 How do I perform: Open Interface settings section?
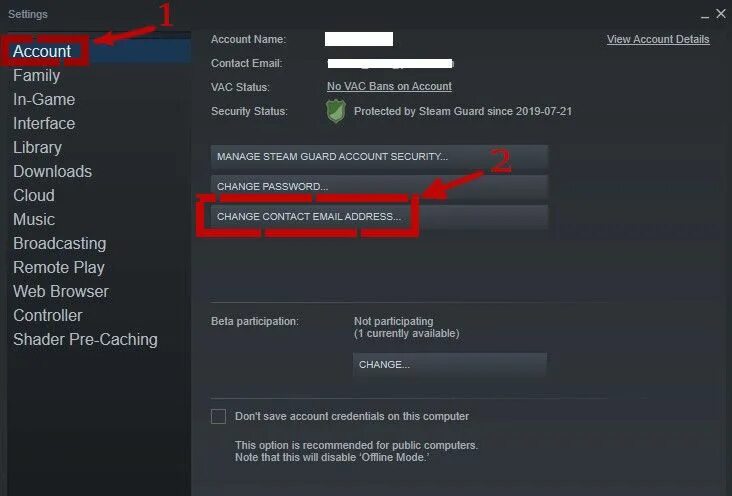[x=44, y=123]
